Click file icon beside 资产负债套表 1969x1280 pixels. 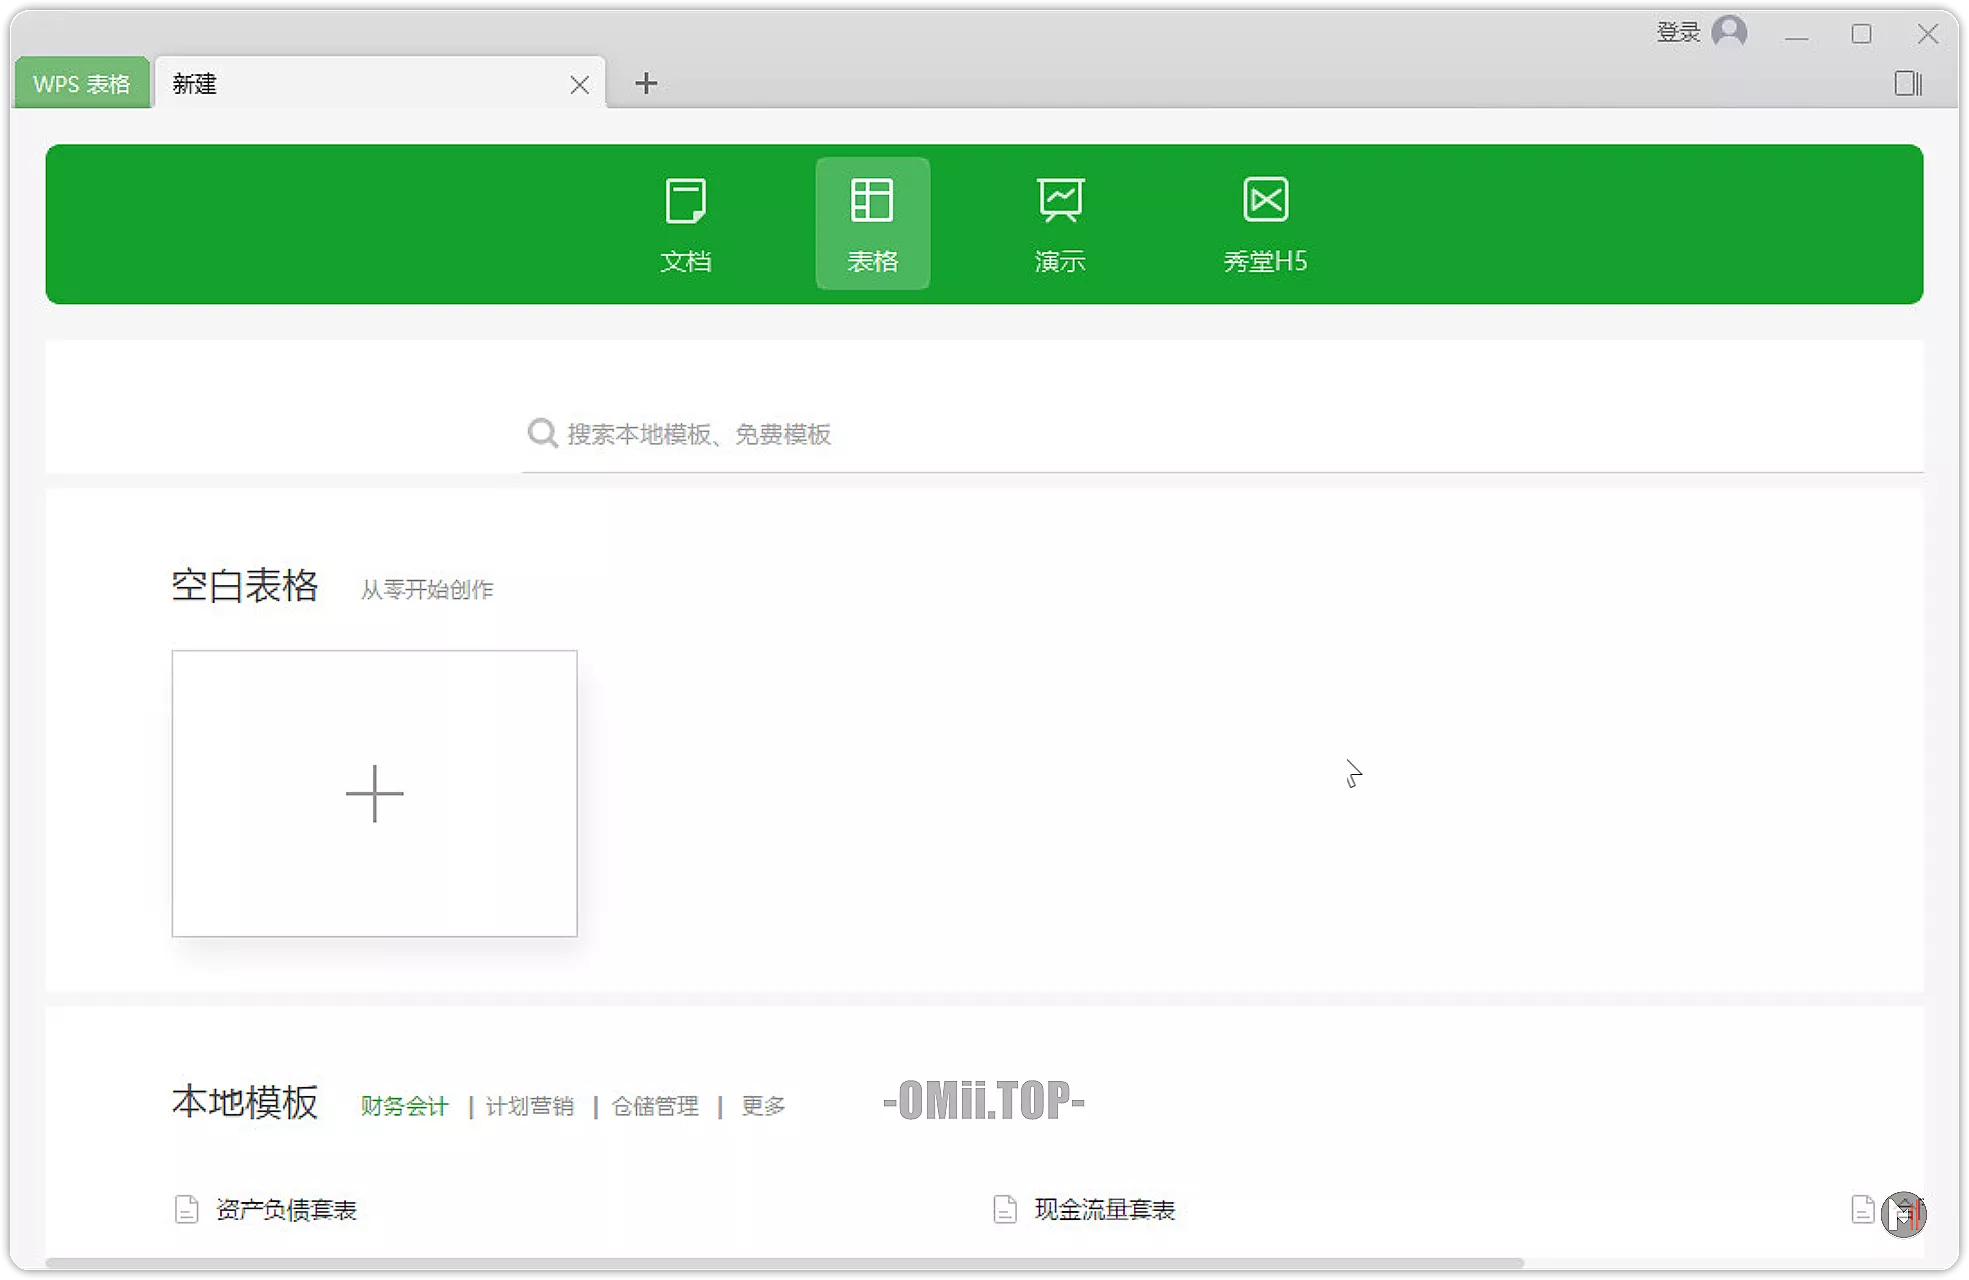[x=186, y=1209]
